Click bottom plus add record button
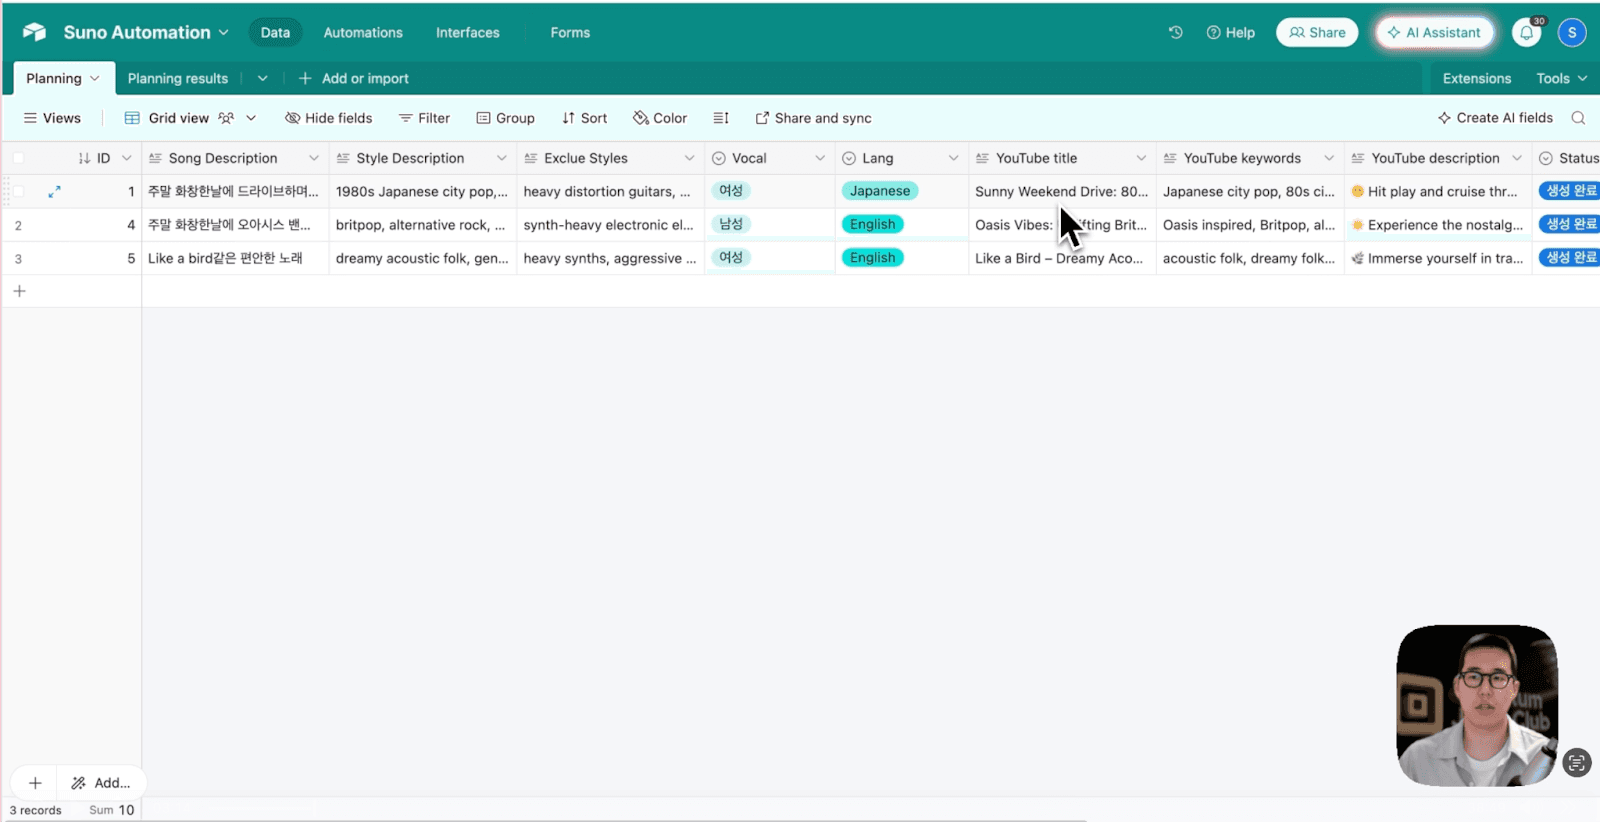The width and height of the screenshot is (1600, 822). point(35,783)
